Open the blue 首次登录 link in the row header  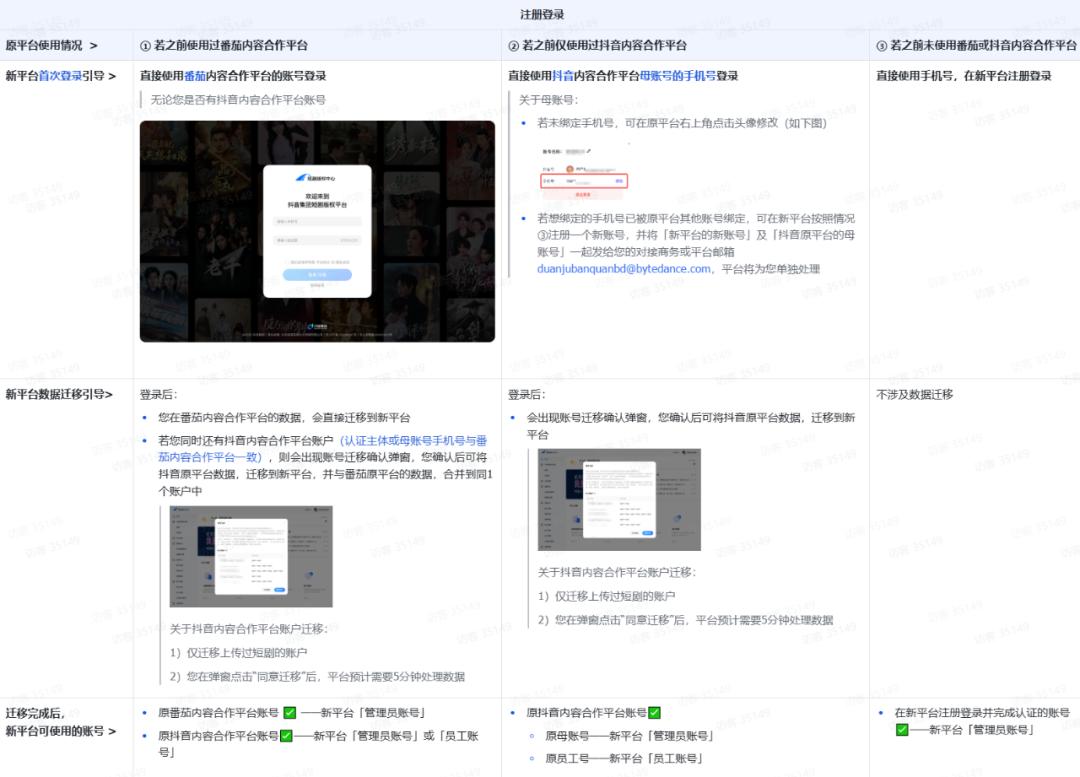pyautogui.click(x=60, y=76)
